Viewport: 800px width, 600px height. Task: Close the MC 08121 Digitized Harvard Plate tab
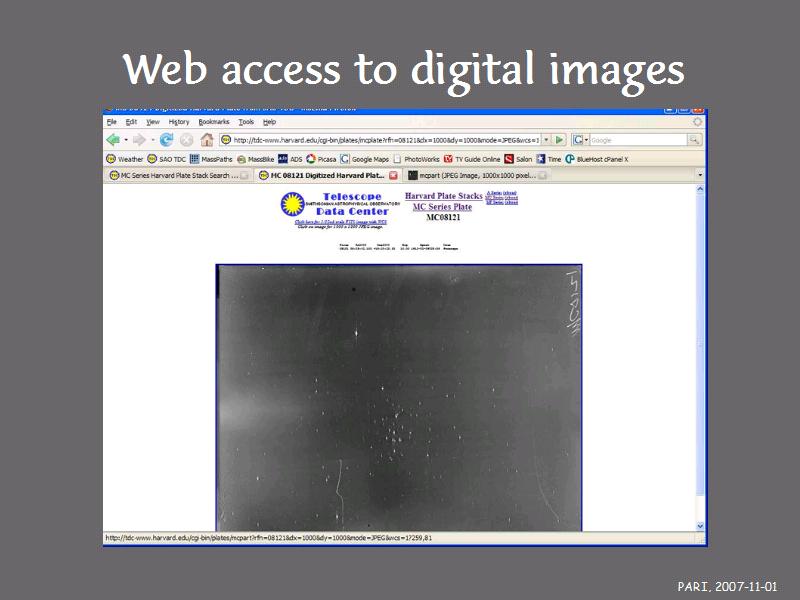coord(393,176)
